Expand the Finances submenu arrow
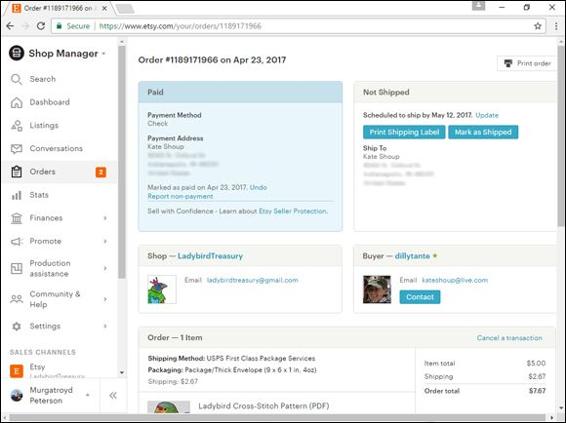566x423 pixels. point(105,218)
